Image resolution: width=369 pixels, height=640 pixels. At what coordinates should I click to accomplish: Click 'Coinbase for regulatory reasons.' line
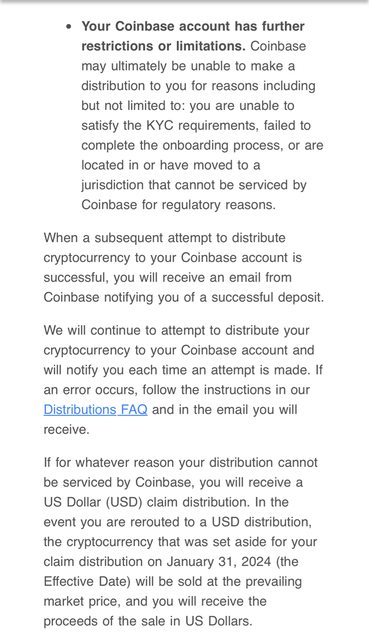tap(178, 204)
